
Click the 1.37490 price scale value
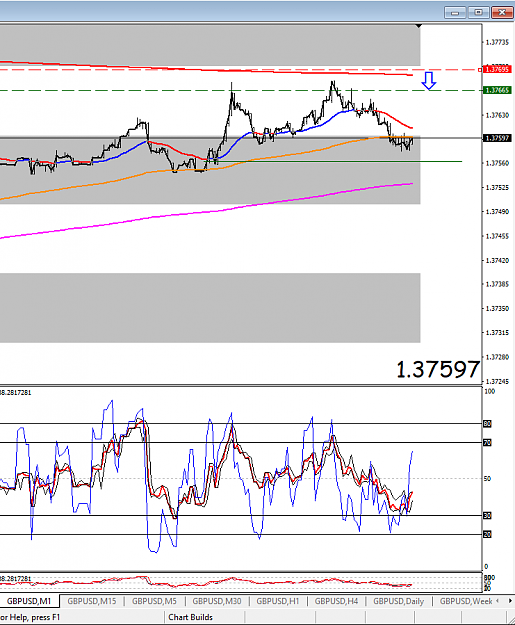point(497,212)
